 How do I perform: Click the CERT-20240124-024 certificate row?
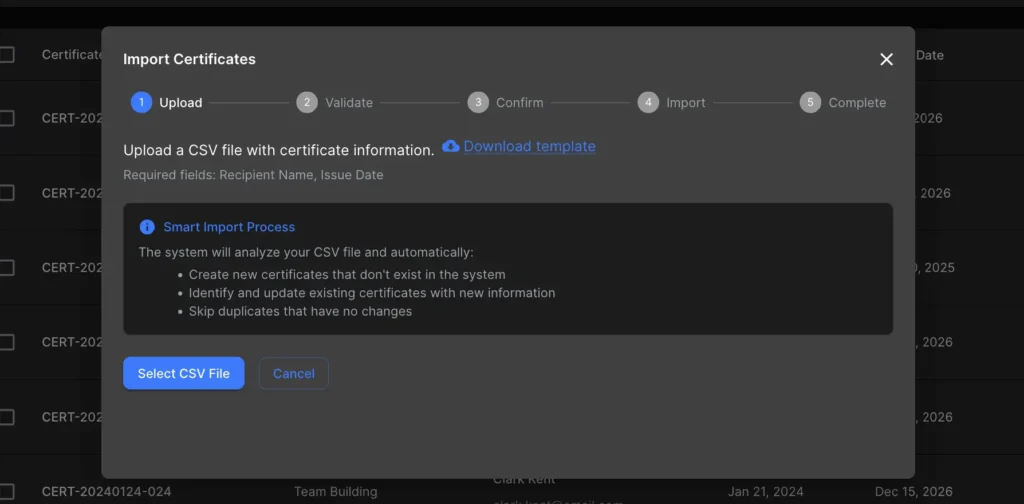pyautogui.click(x=106, y=491)
